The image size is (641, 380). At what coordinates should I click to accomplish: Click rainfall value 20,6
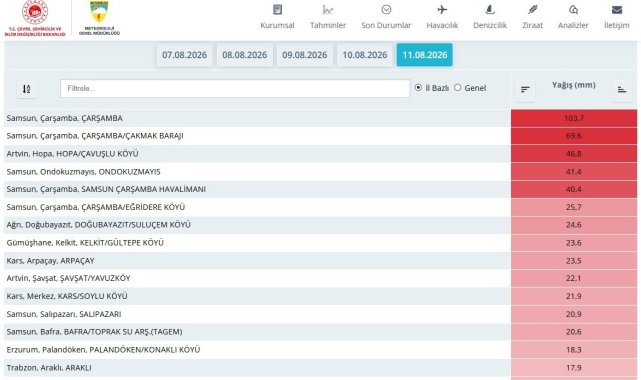click(x=574, y=332)
